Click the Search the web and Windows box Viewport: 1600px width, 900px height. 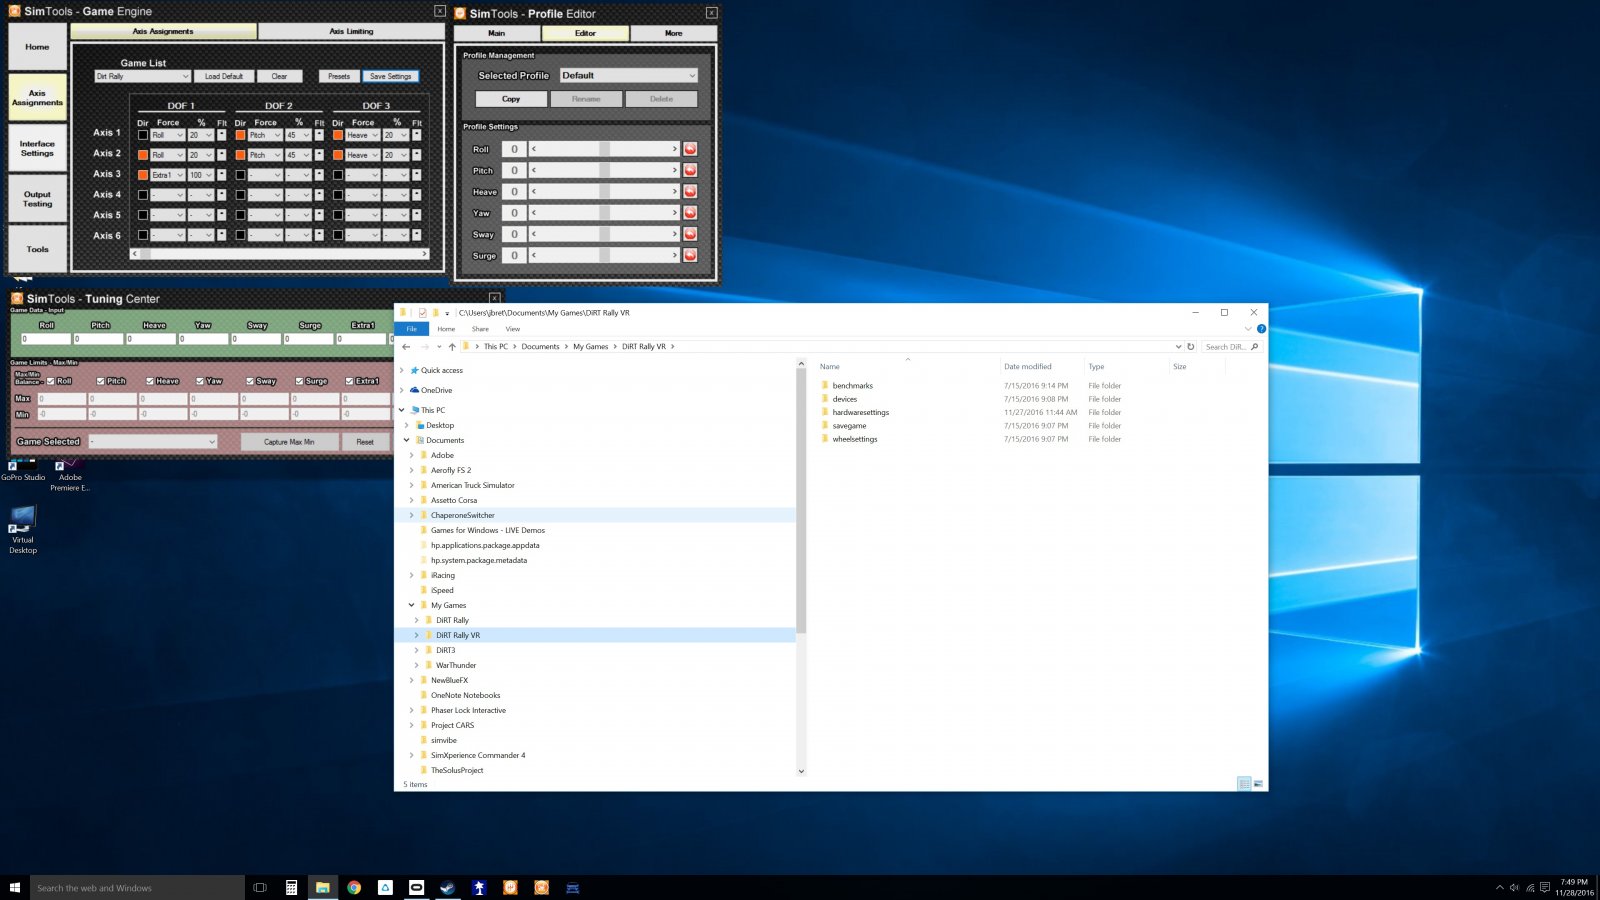137,887
